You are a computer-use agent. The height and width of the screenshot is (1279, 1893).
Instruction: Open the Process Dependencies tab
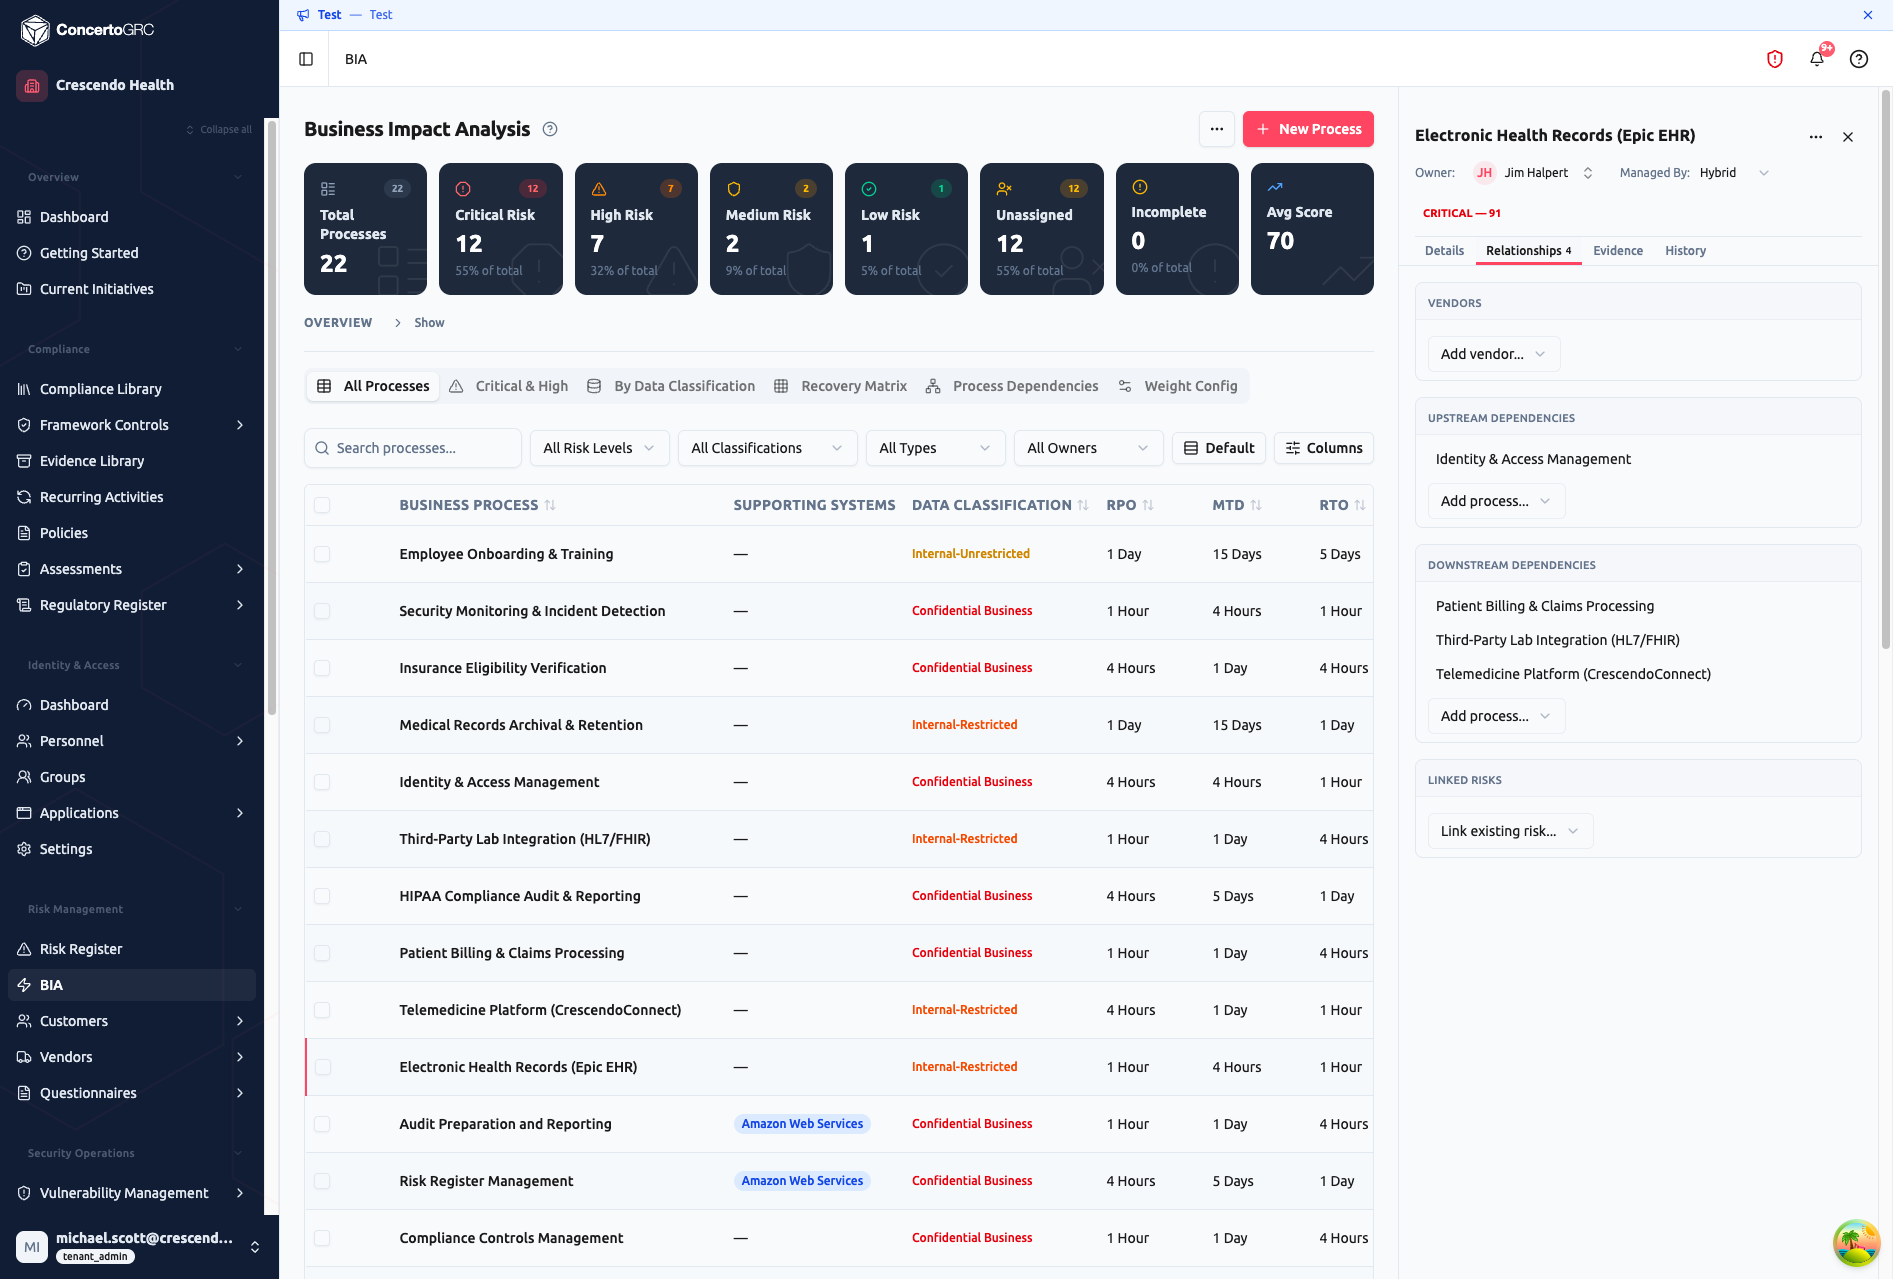(1012, 386)
